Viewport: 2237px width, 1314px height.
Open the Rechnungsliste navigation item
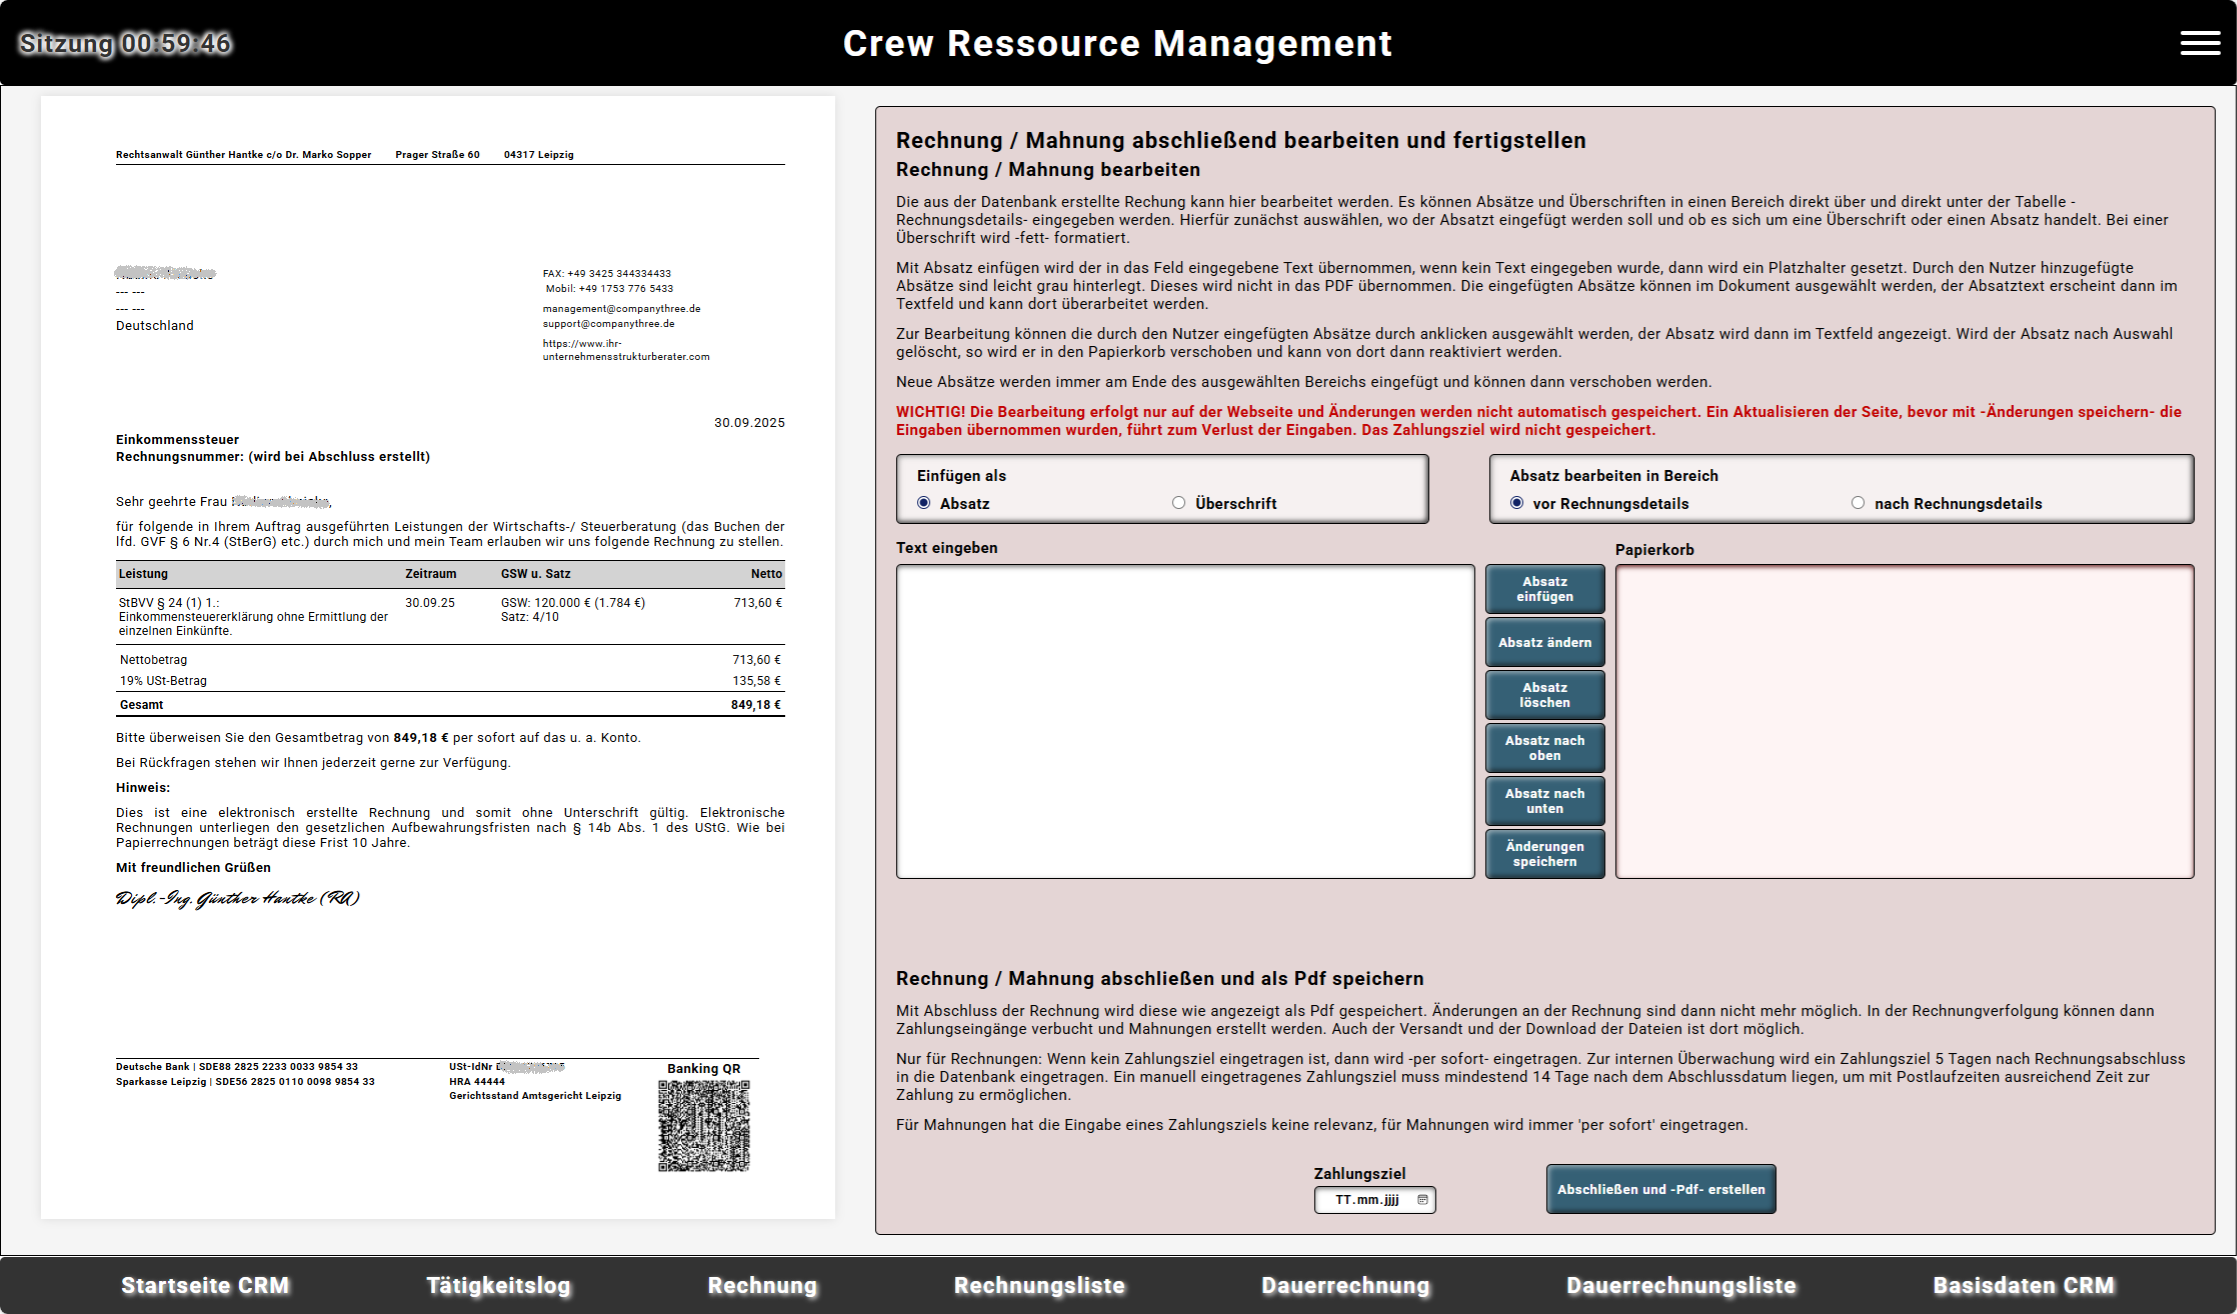coord(1039,1286)
